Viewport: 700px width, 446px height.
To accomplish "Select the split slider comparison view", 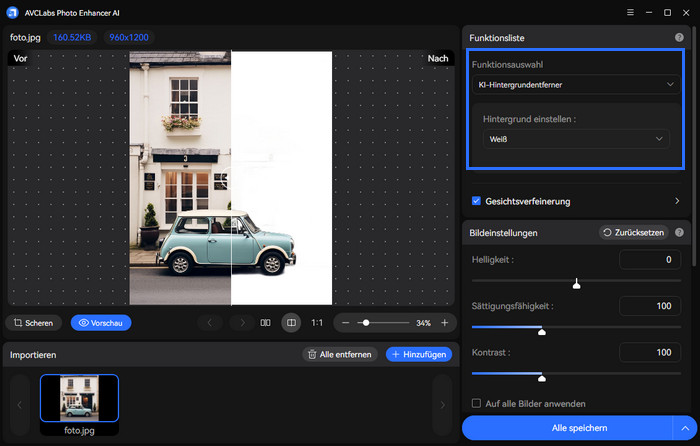I will point(291,323).
